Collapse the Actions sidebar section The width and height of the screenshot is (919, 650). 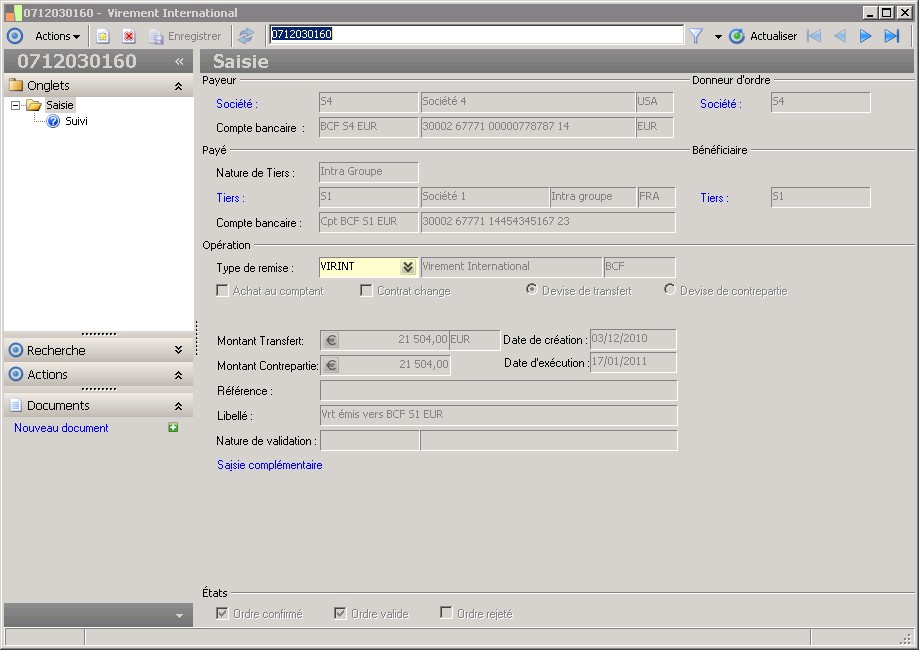coord(178,375)
